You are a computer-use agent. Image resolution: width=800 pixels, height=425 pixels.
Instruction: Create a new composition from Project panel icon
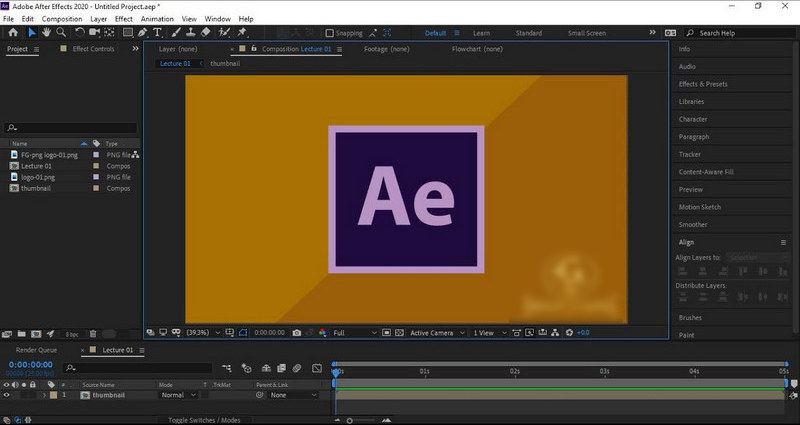36,334
